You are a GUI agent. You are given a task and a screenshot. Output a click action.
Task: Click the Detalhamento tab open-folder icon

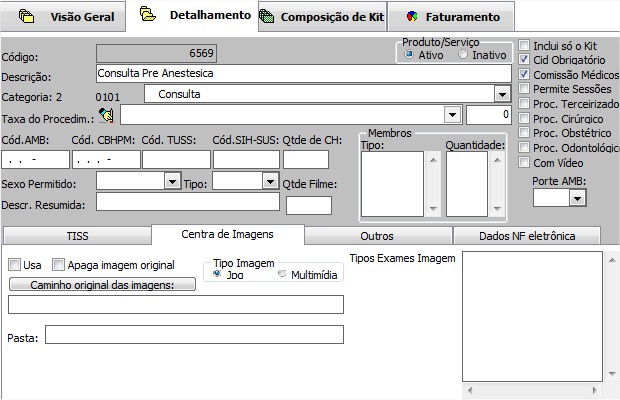148,16
